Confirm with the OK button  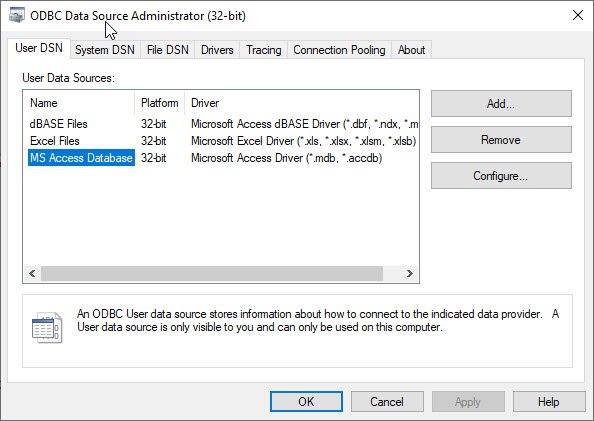pos(306,401)
